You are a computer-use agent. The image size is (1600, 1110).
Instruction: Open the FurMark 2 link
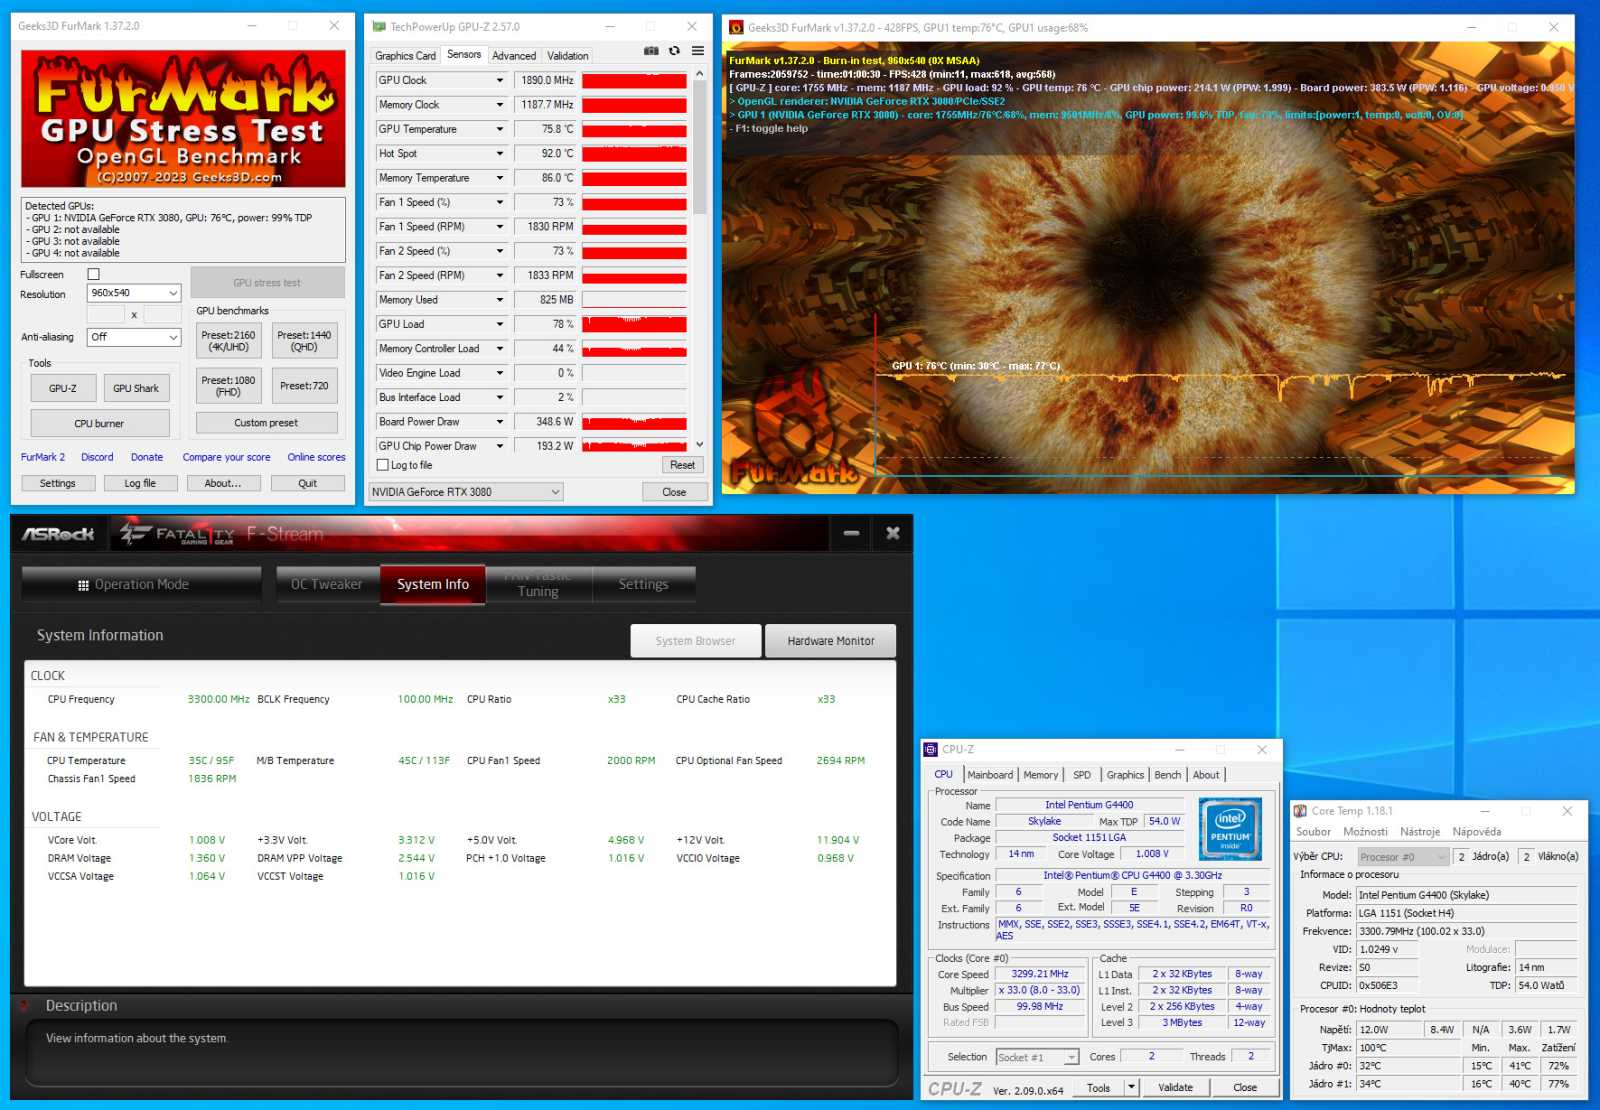coord(43,457)
